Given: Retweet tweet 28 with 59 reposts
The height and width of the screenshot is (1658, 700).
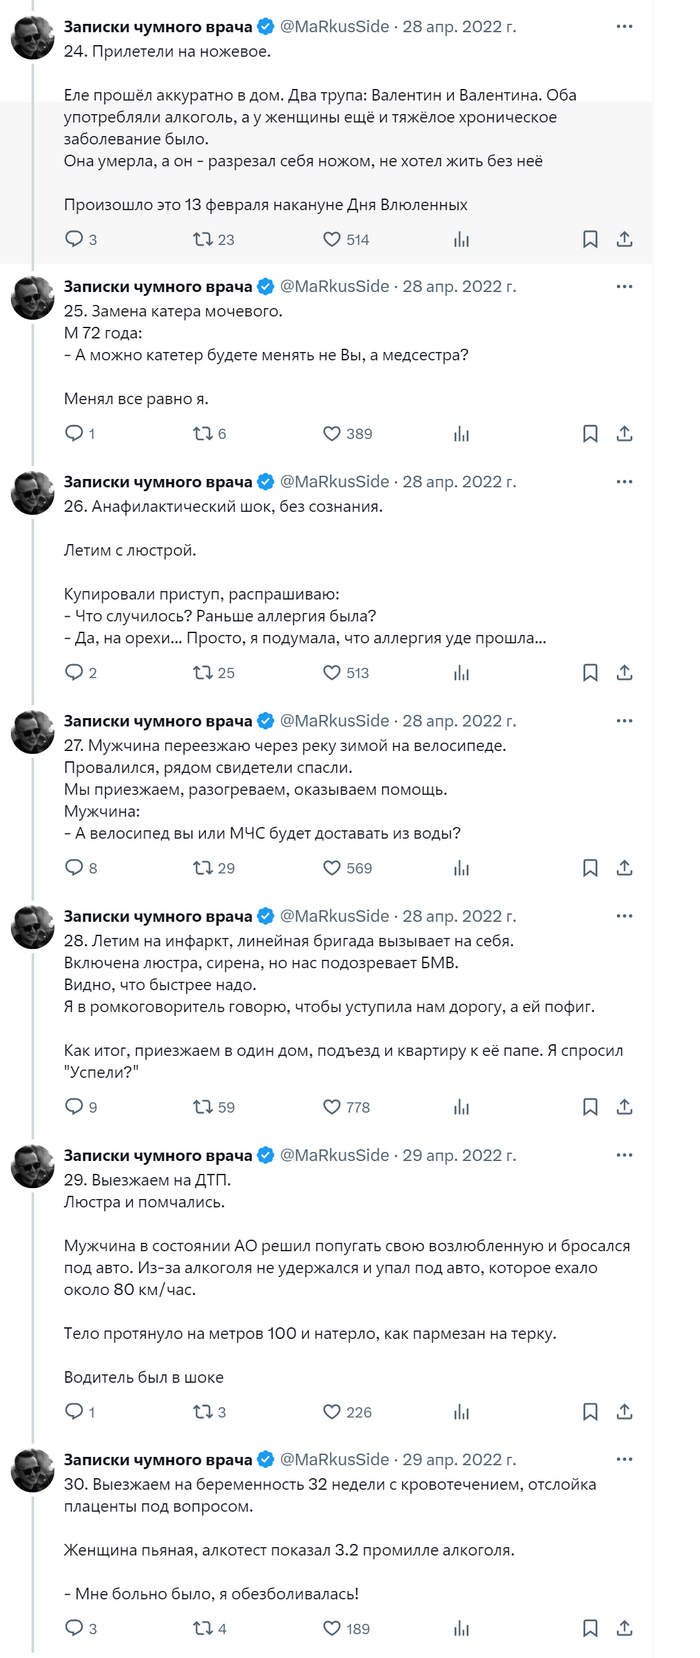Looking at the screenshot, I should click(x=203, y=1107).
